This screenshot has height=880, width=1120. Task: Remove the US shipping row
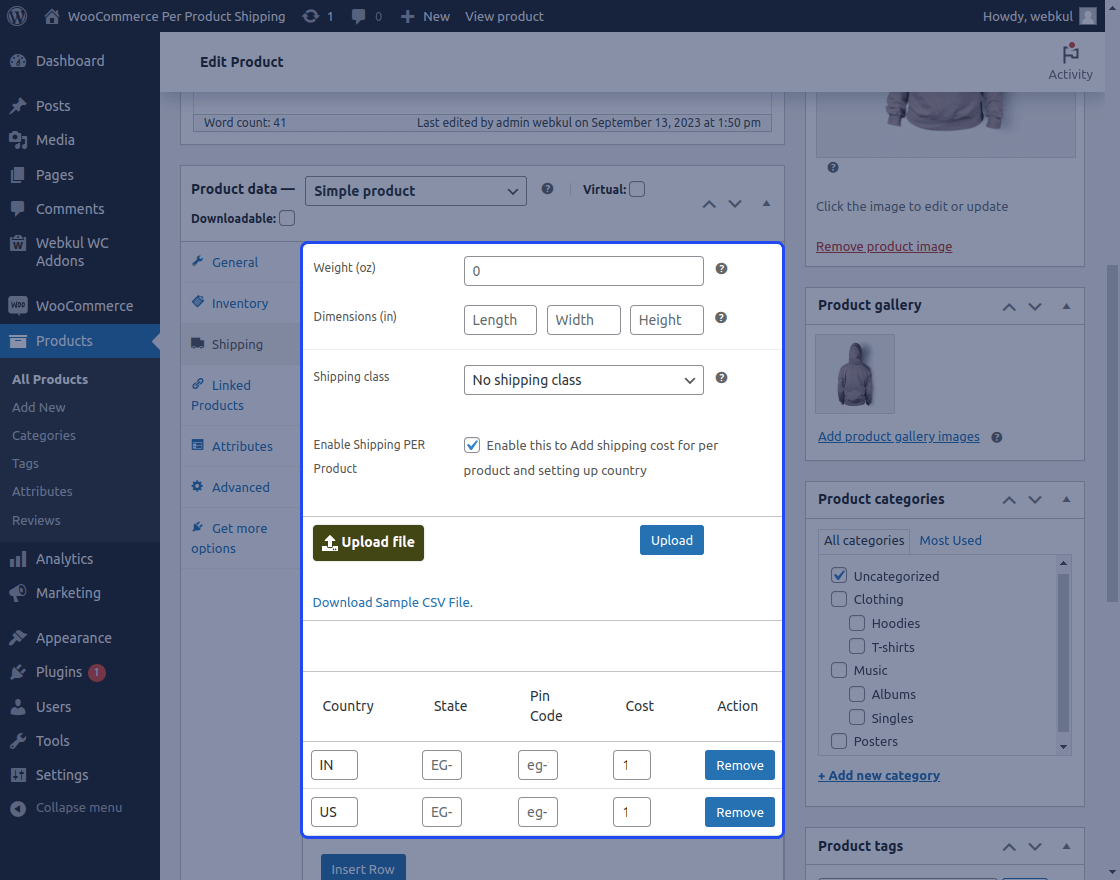click(x=739, y=812)
